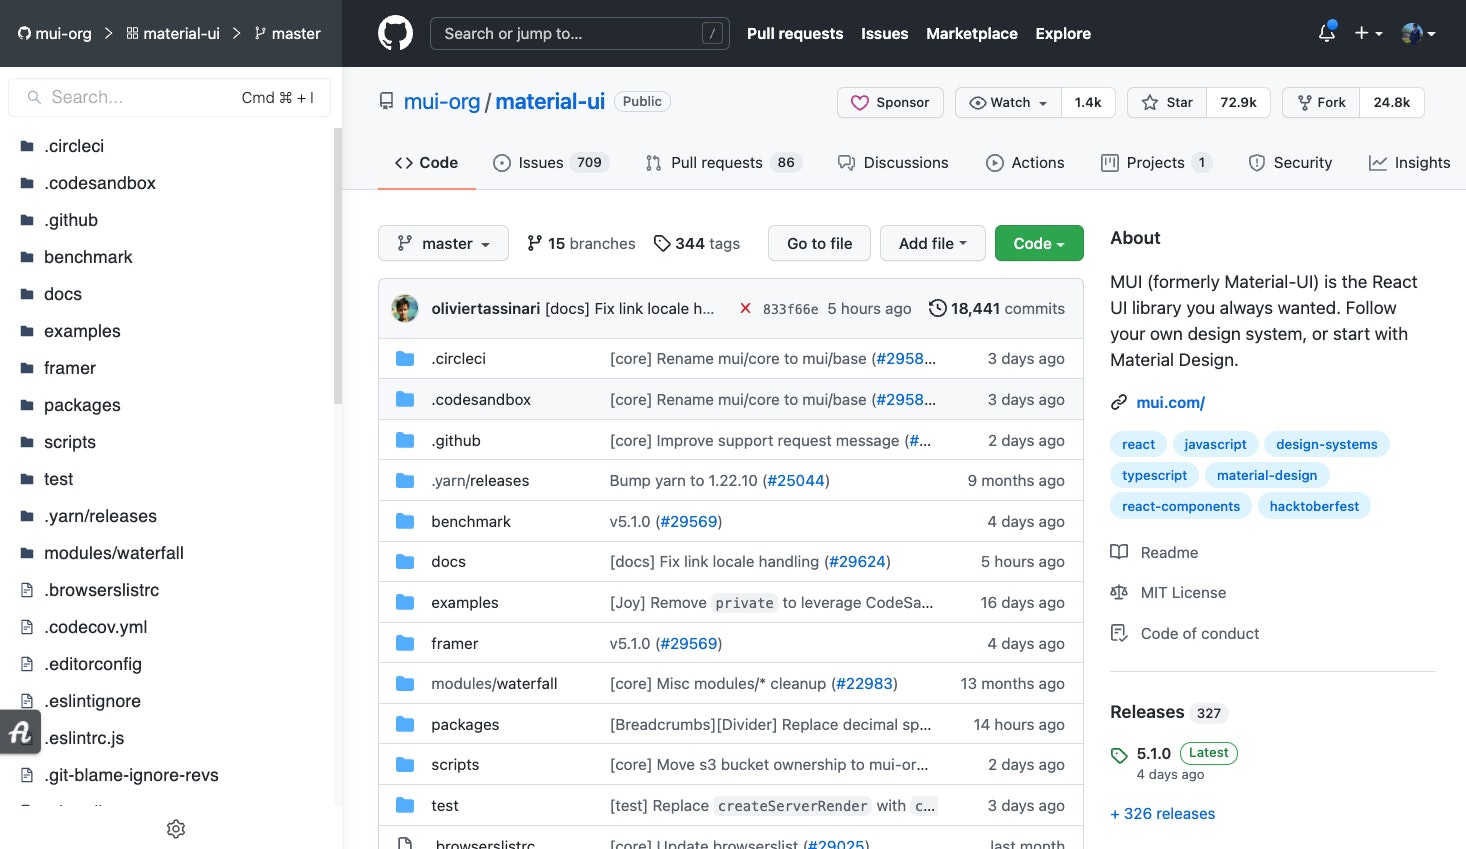Click the repository book icon

click(x=386, y=102)
